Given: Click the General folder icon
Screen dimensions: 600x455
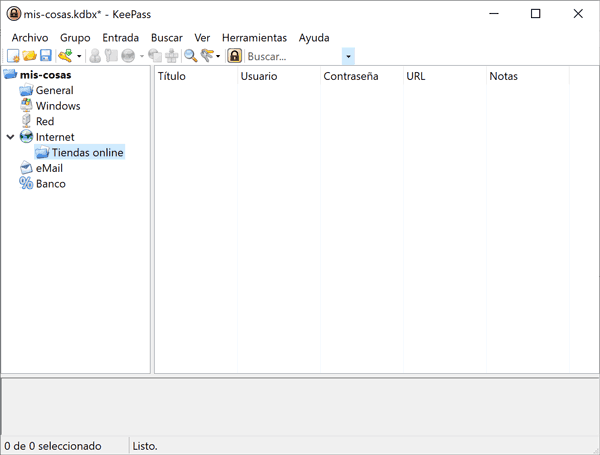Looking at the screenshot, I should pos(26,90).
